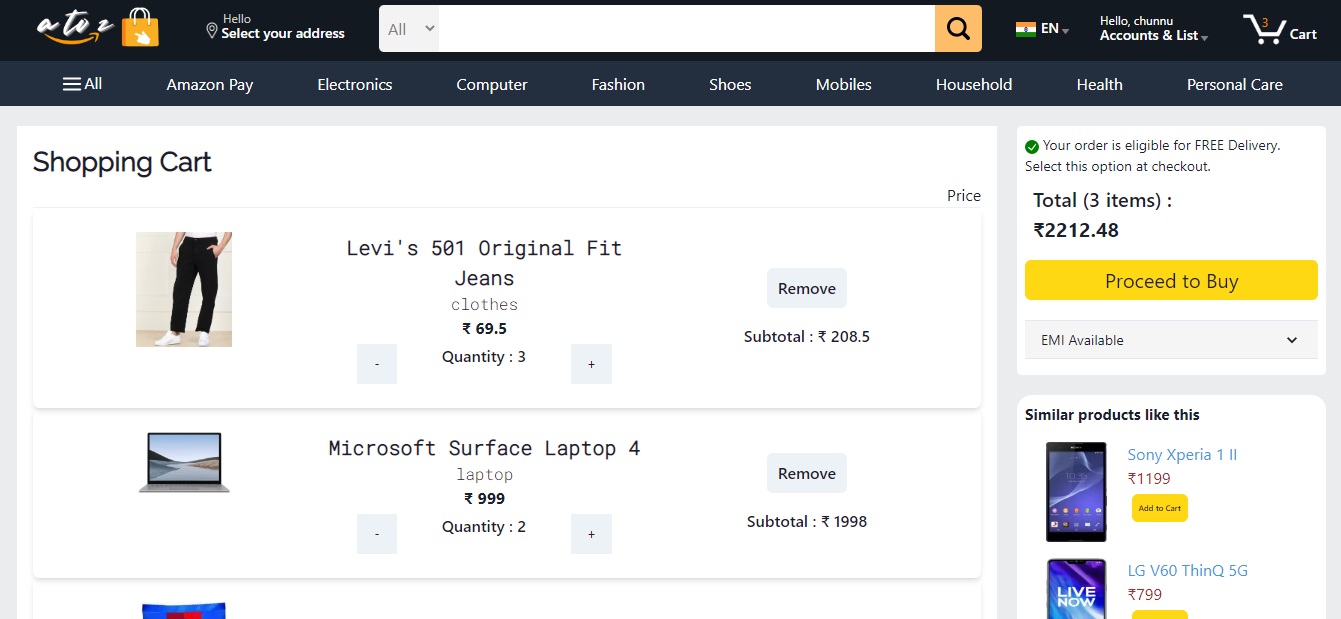The image size is (1341, 619).
Task: Open the Electronics category
Action: [355, 85]
